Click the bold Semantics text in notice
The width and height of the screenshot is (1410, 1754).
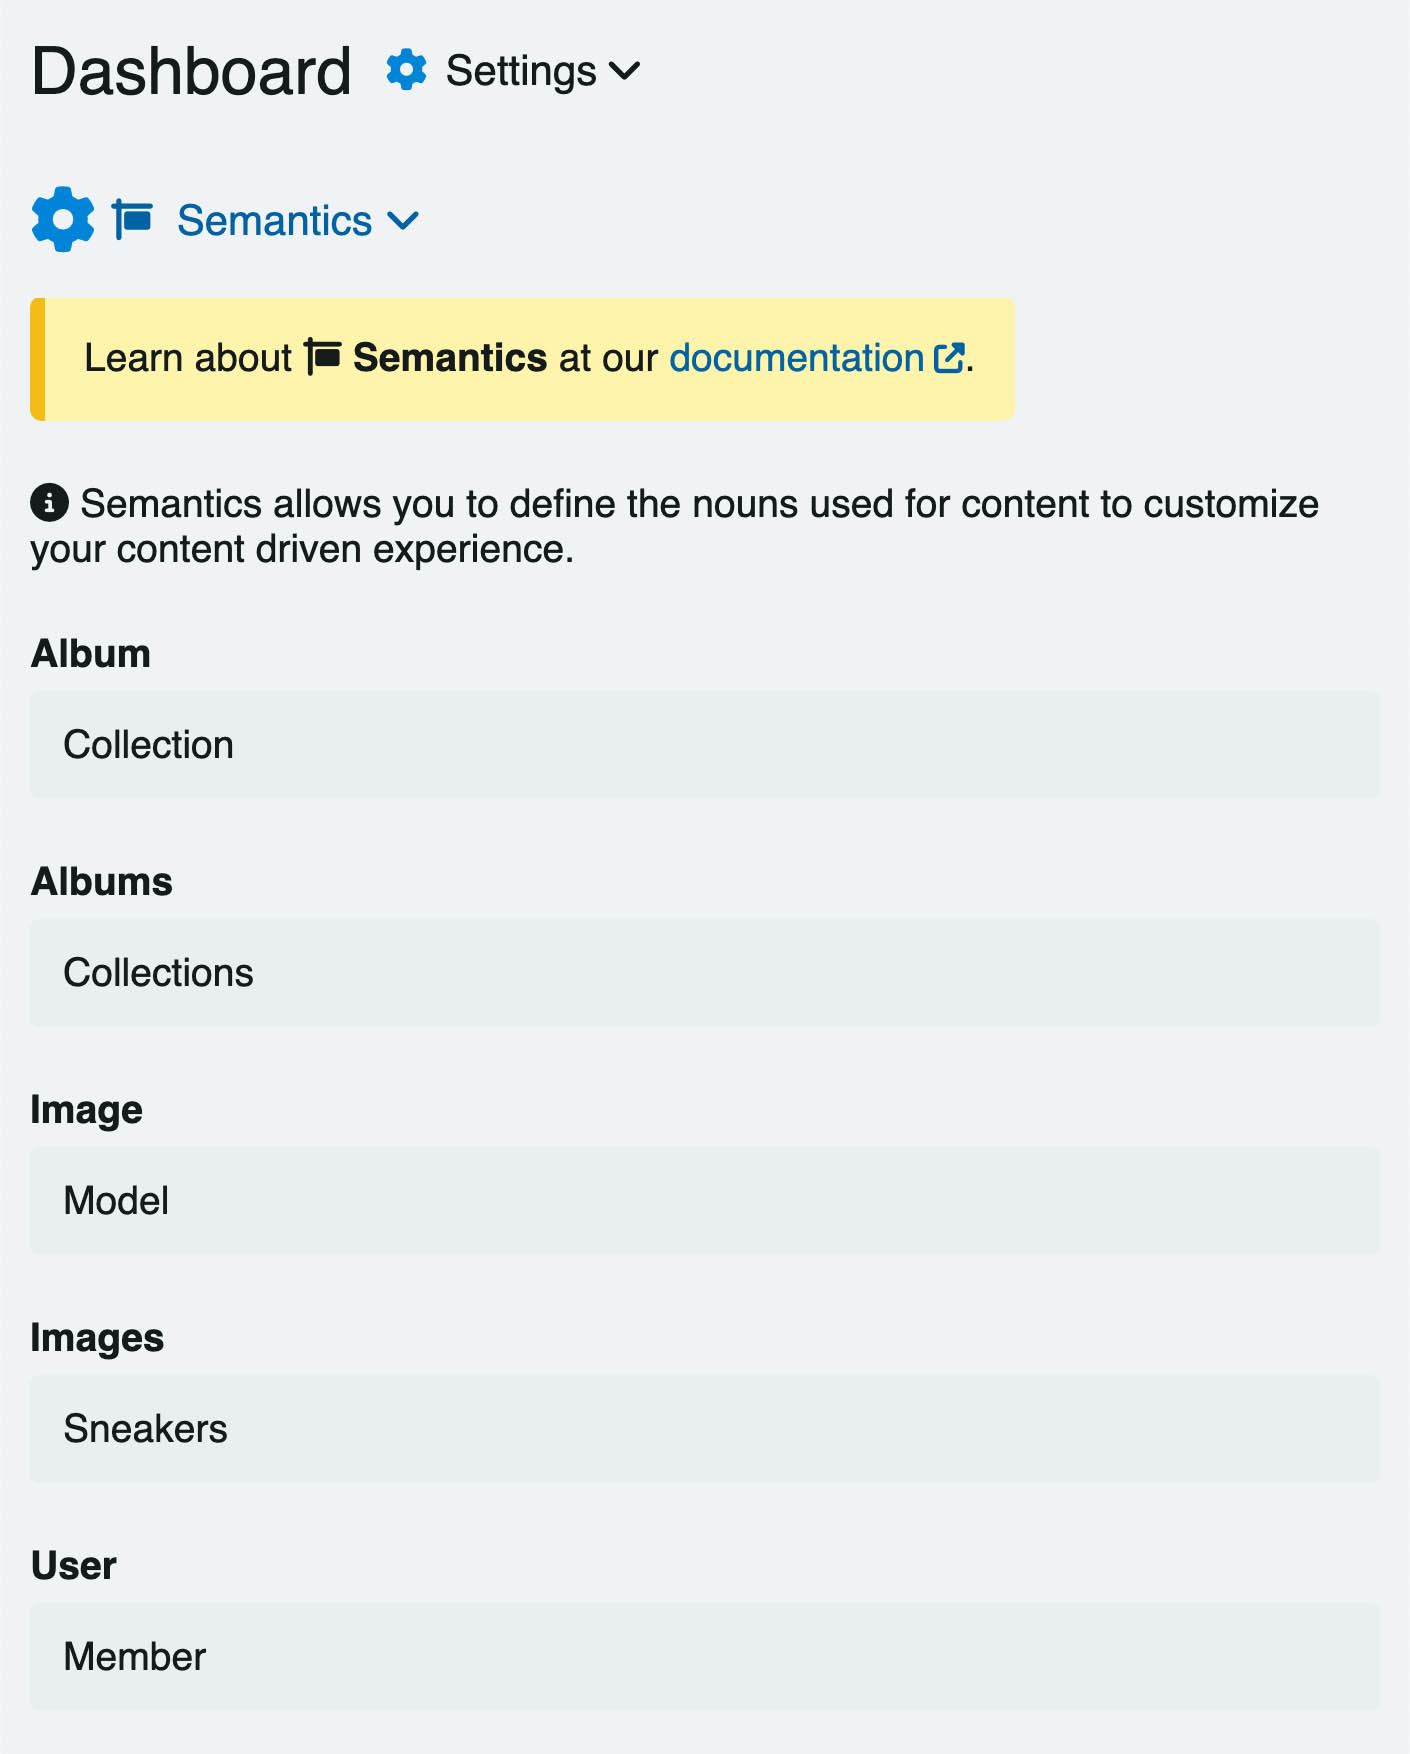tap(450, 358)
